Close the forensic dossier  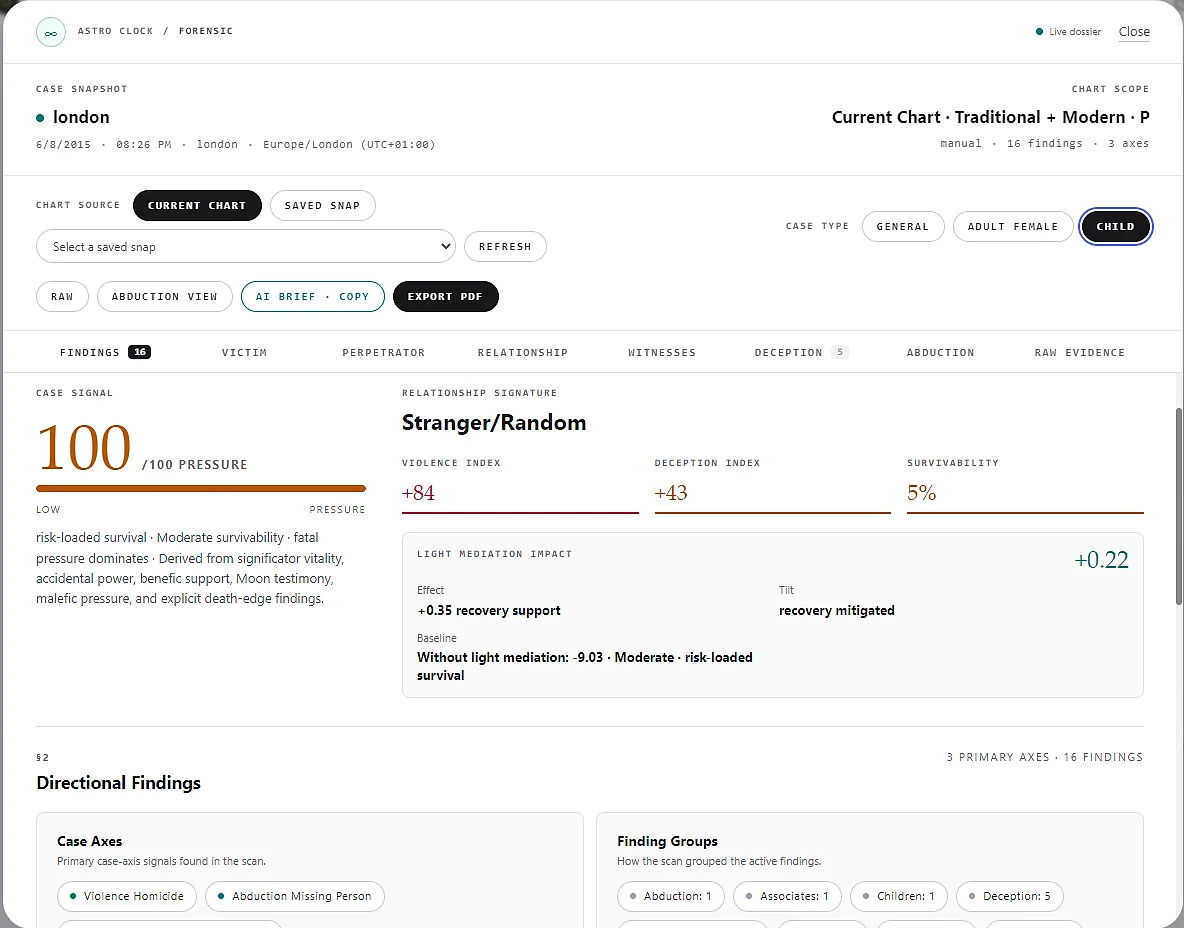(1133, 32)
